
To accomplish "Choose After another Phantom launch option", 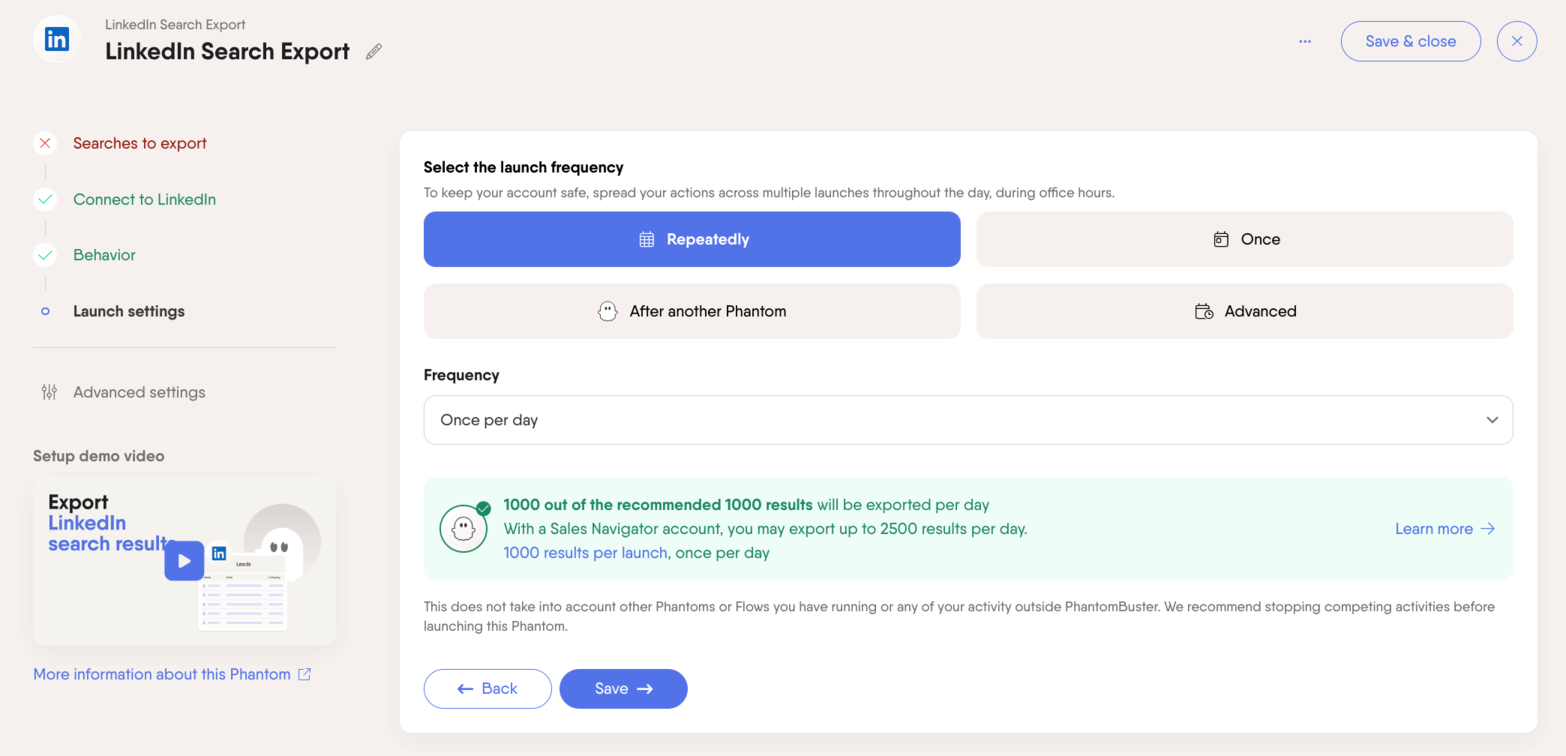I will coord(692,311).
